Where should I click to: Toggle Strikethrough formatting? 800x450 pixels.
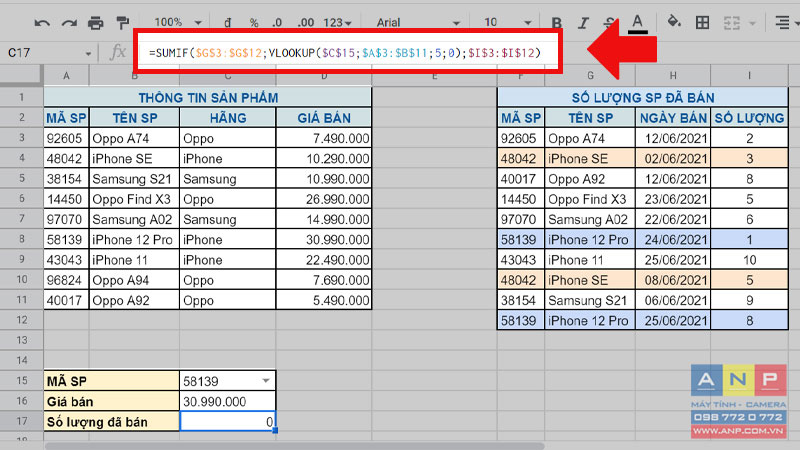(x=609, y=22)
